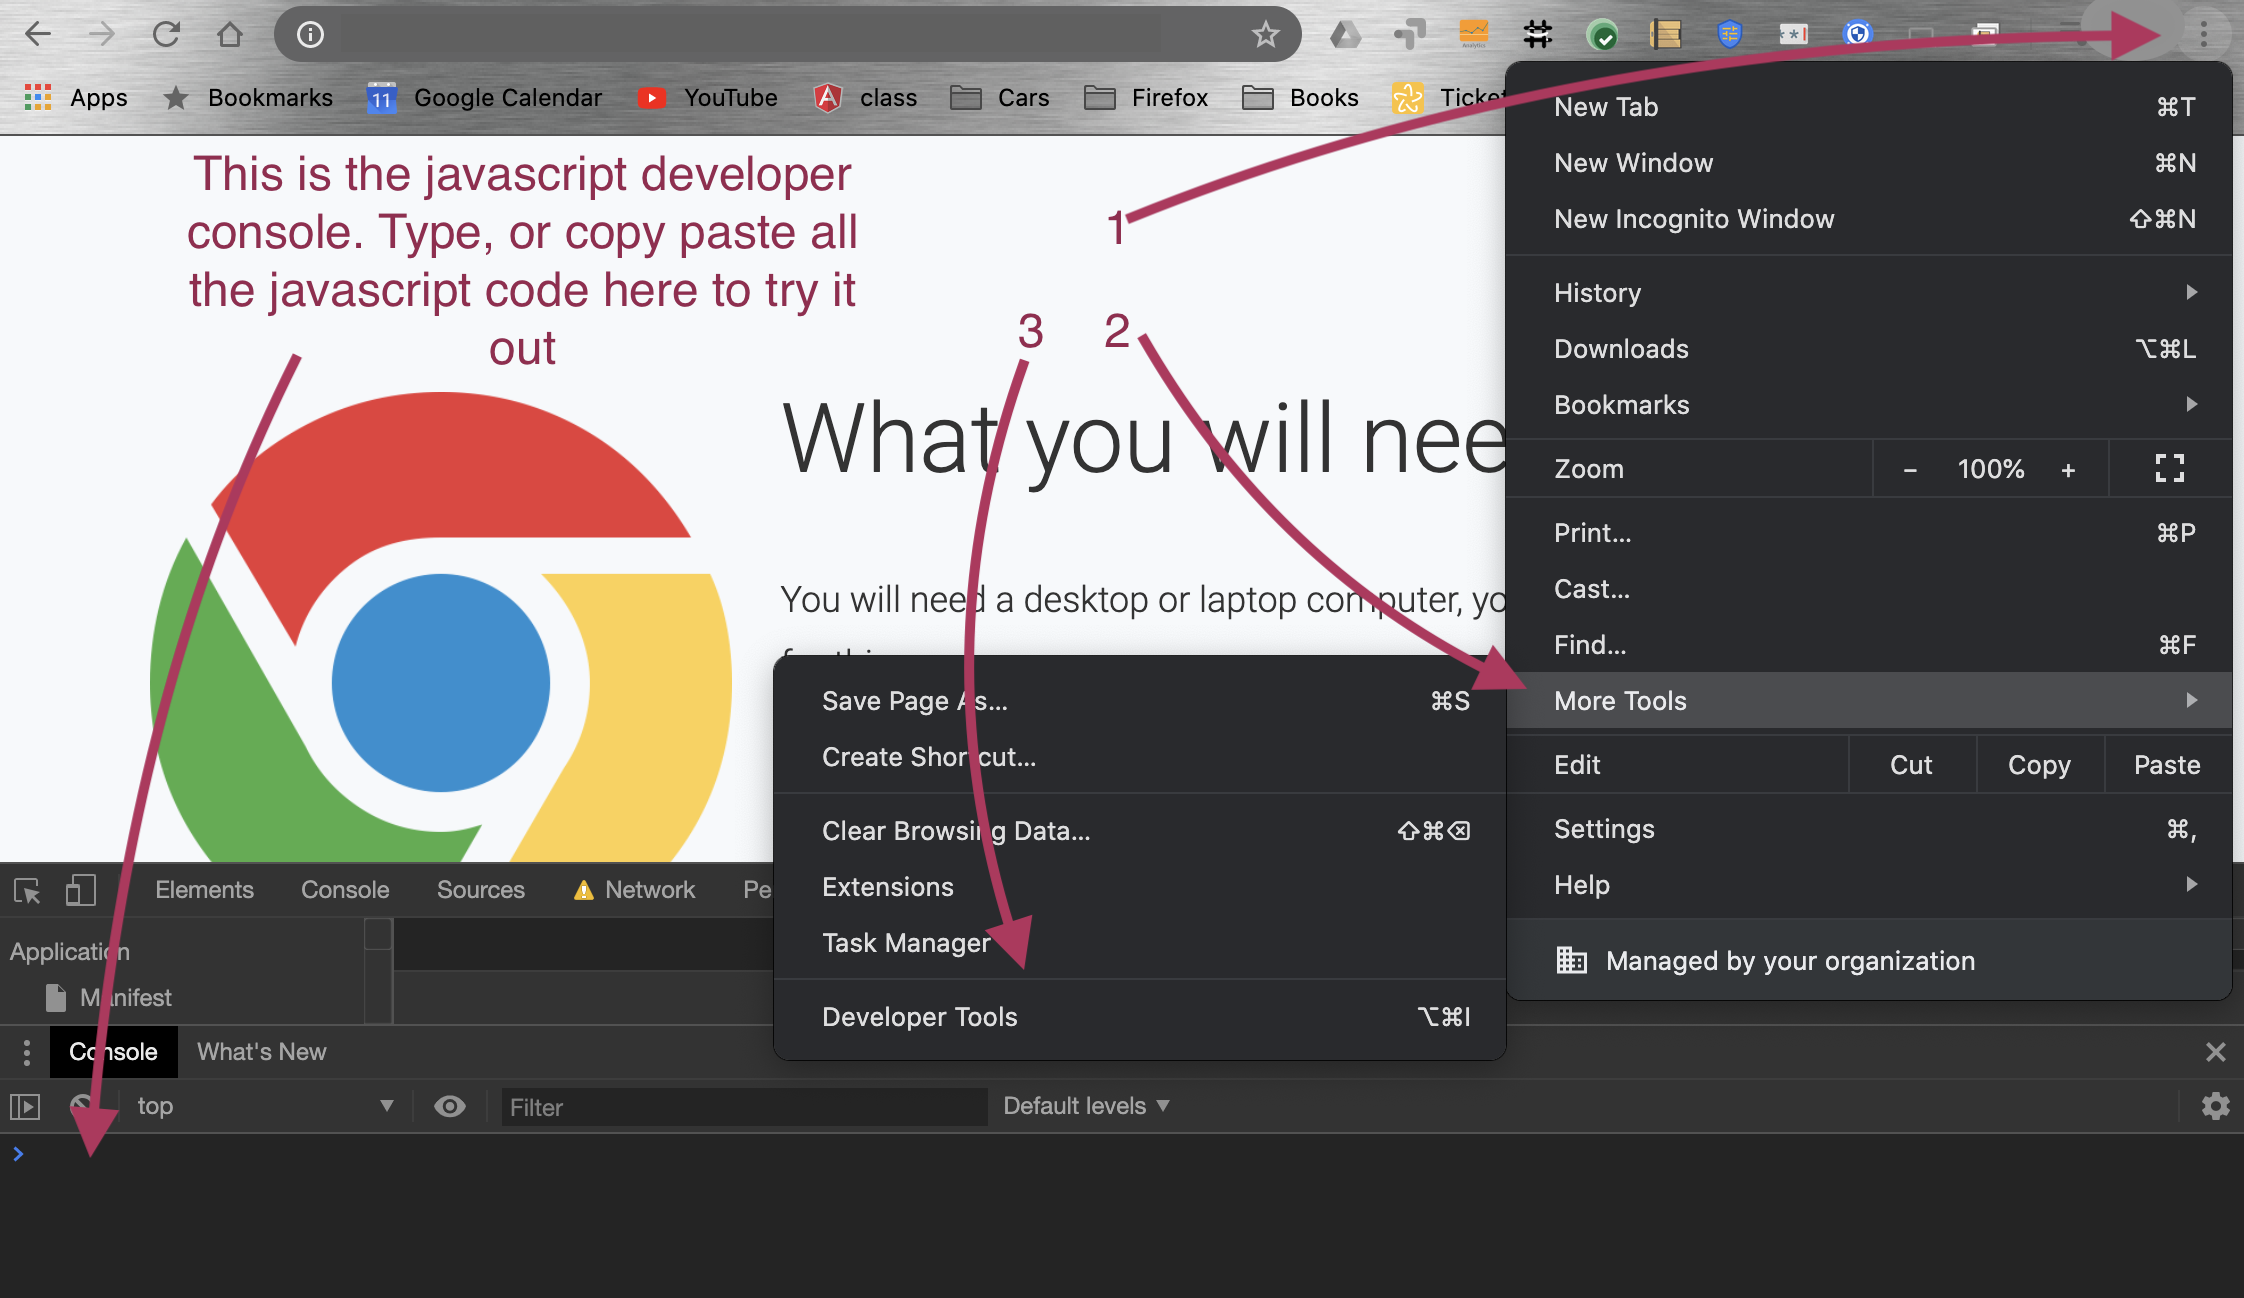Open the class bookmark
This screenshot has height=1298, width=2244.
click(x=866, y=97)
